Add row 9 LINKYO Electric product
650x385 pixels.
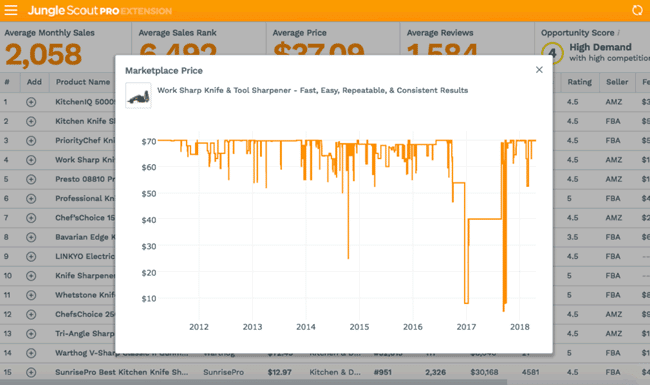click(31, 257)
